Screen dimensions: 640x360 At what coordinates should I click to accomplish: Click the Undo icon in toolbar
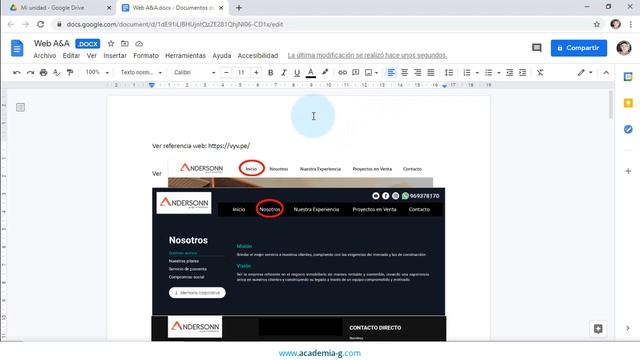click(17, 73)
